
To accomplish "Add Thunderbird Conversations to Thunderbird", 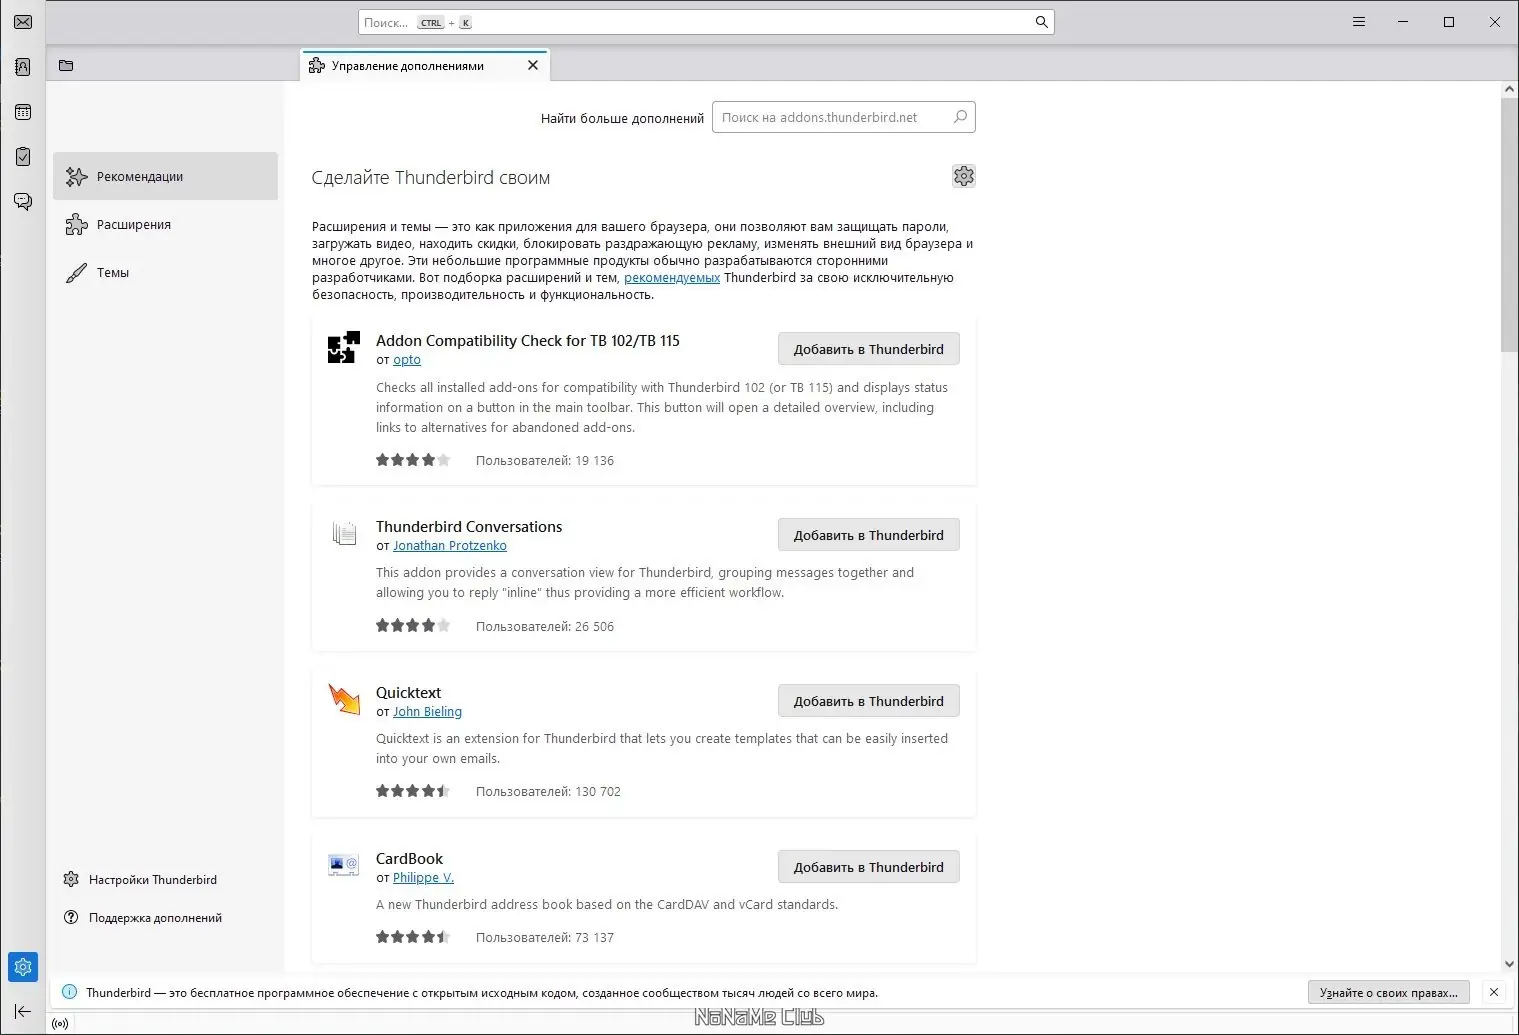I will pos(869,535).
